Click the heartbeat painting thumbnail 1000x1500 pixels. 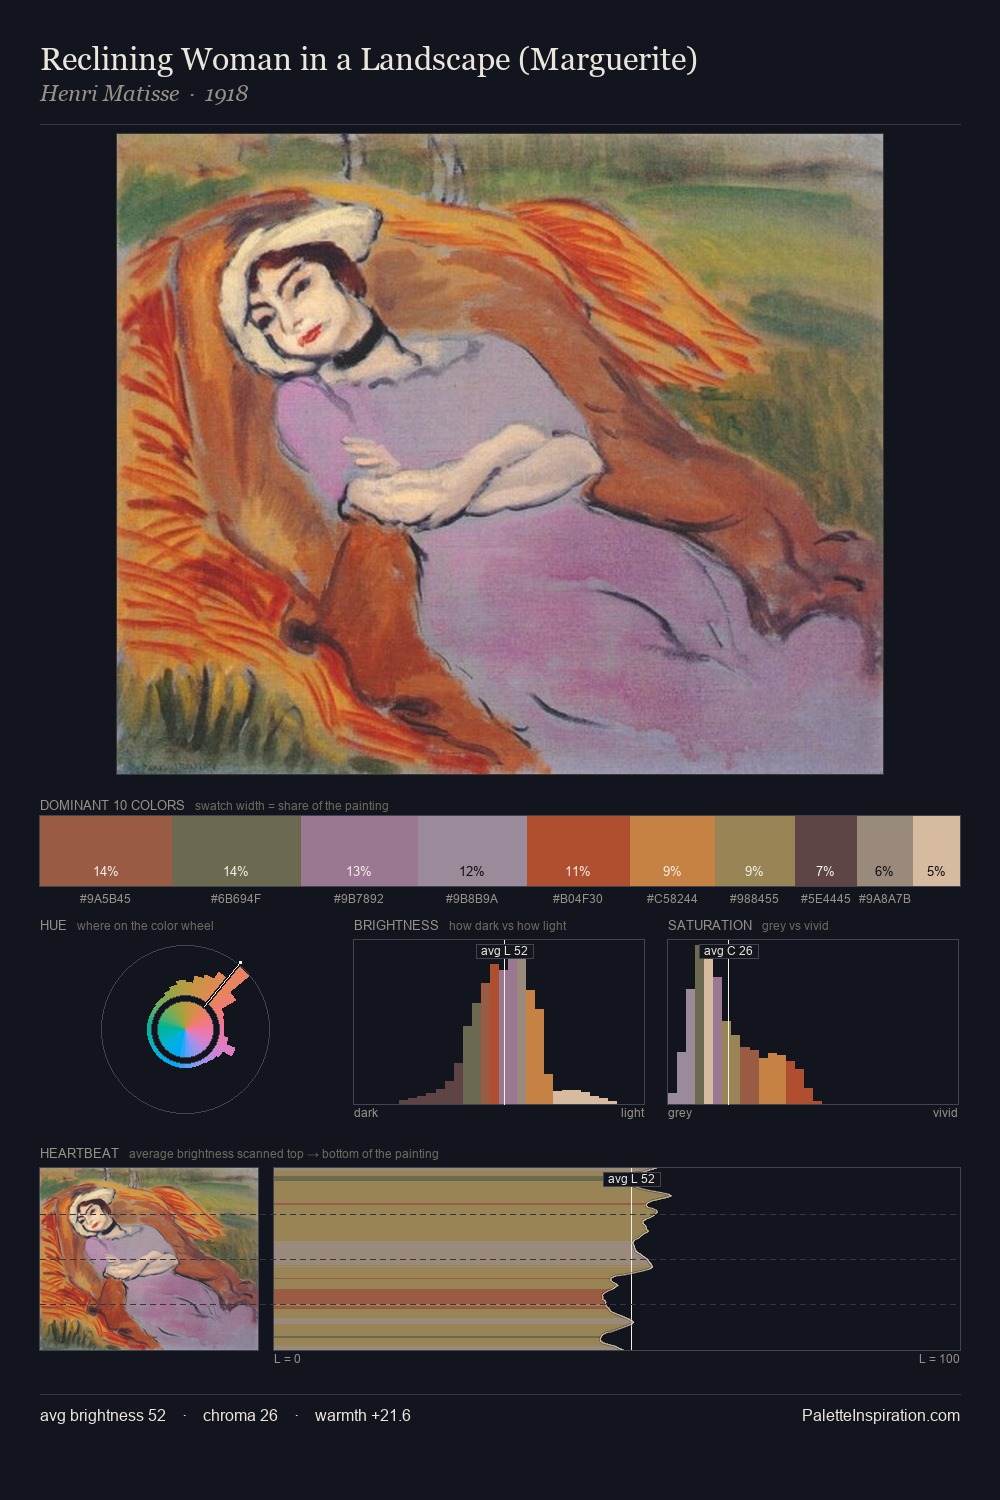click(x=149, y=1259)
